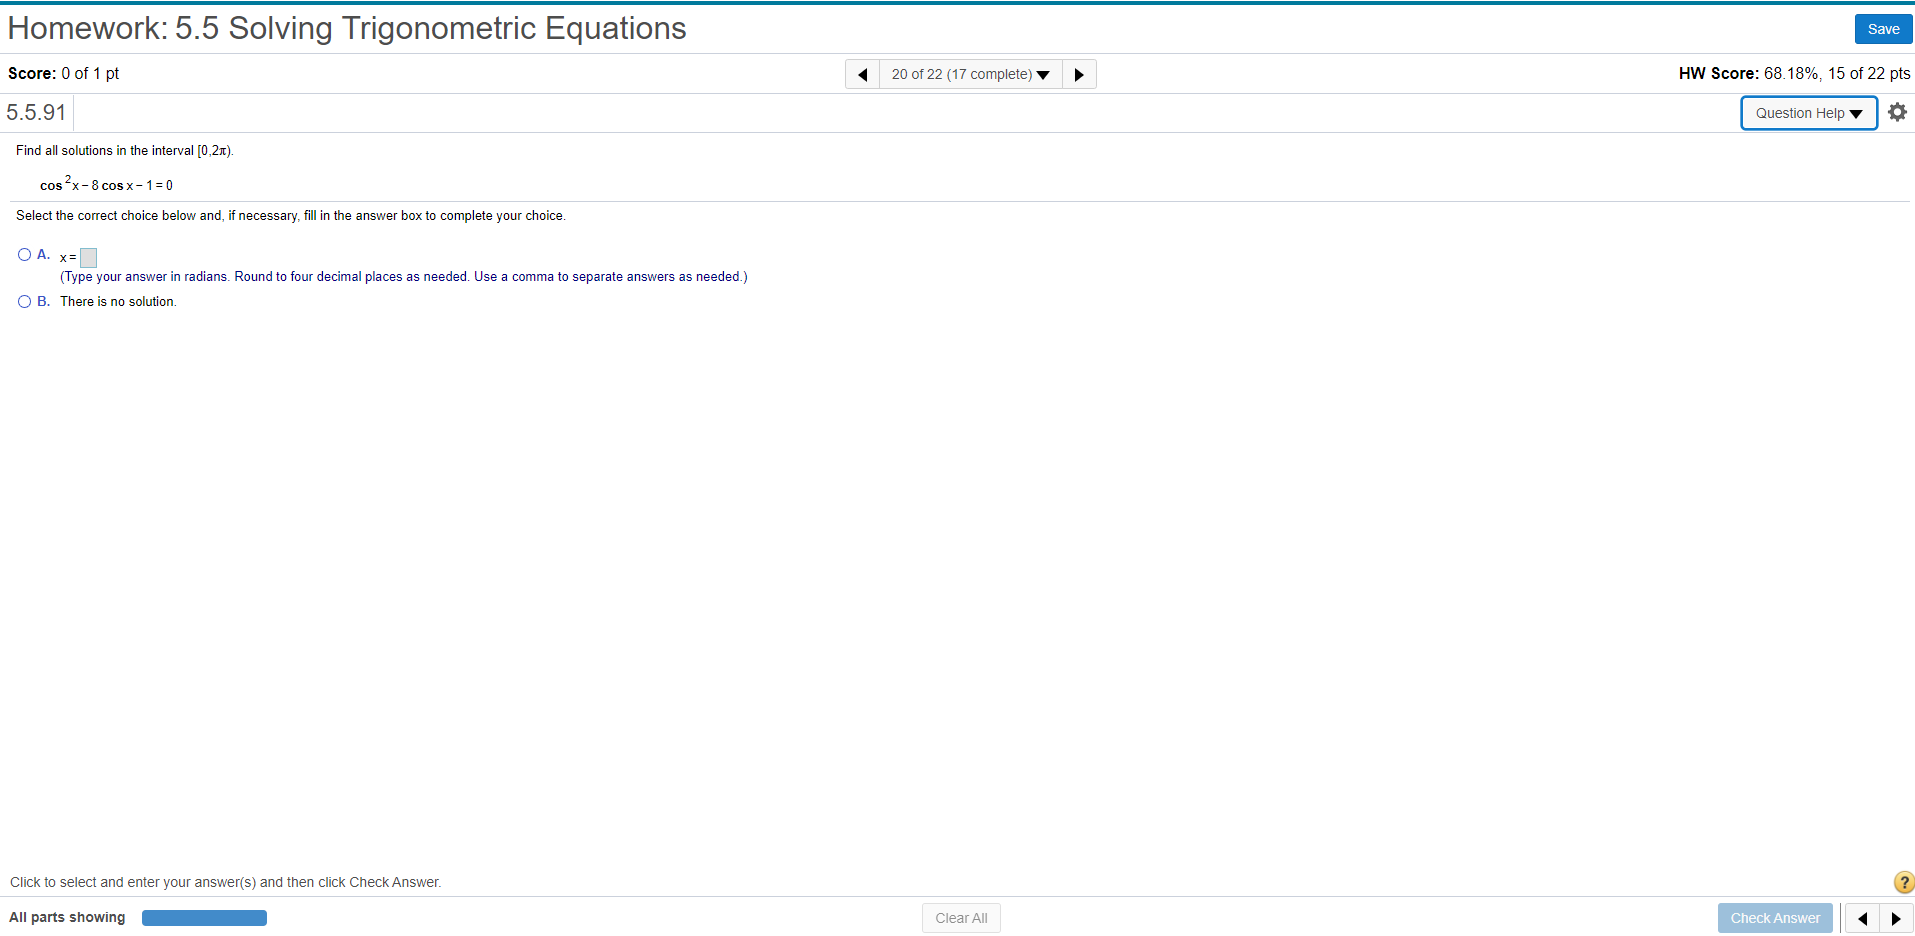This screenshot has width=1915, height=936.
Task: Select choice B, There is no solution
Action: 23,300
